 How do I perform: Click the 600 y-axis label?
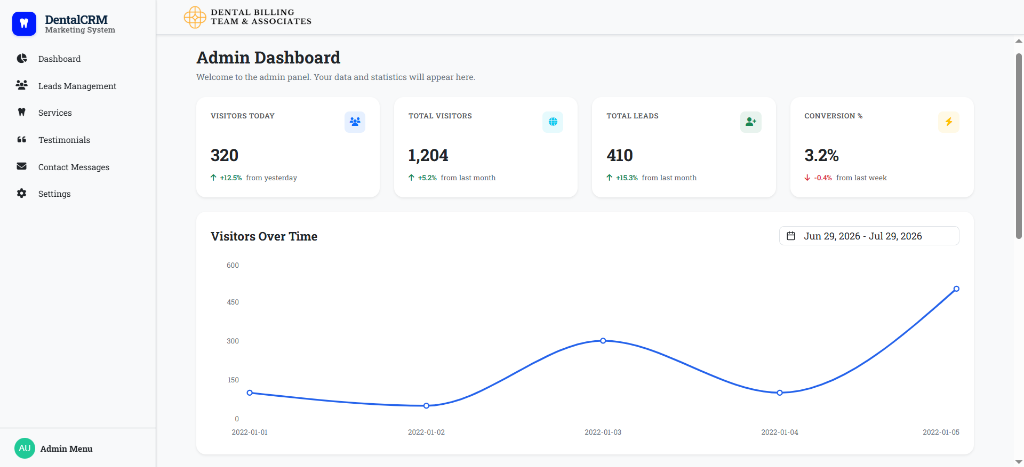coord(233,265)
